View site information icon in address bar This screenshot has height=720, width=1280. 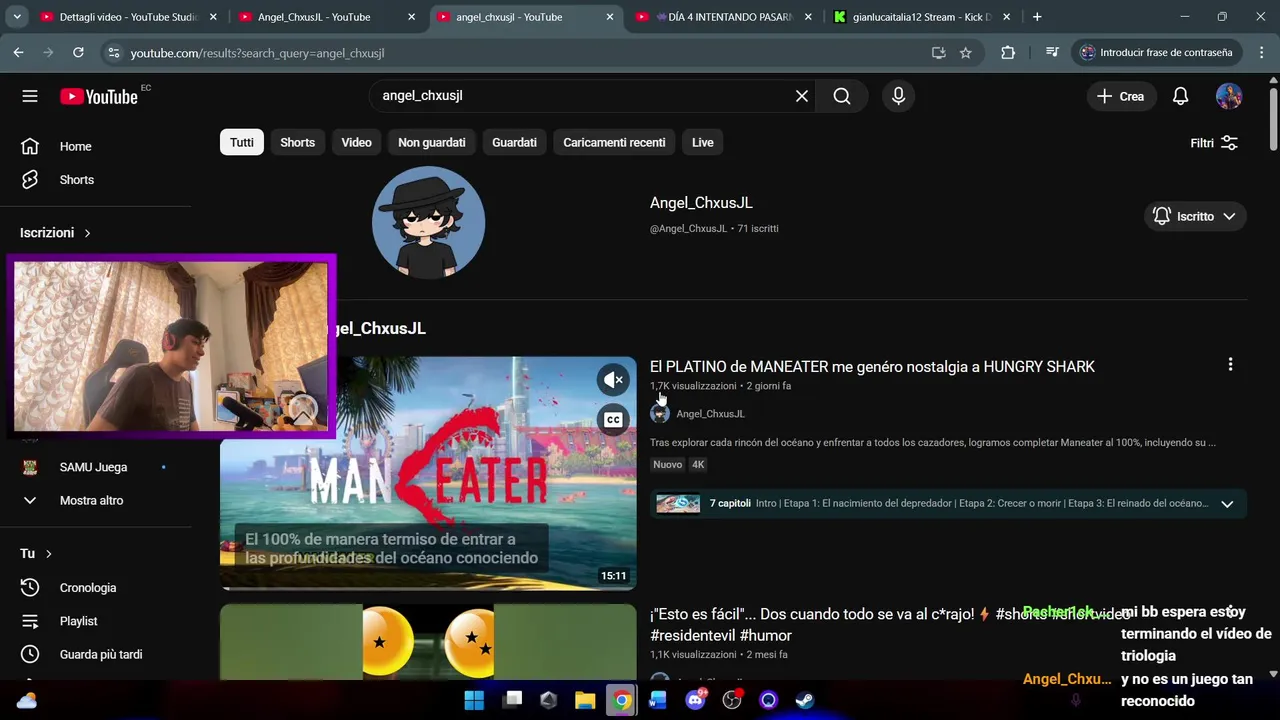click(114, 53)
